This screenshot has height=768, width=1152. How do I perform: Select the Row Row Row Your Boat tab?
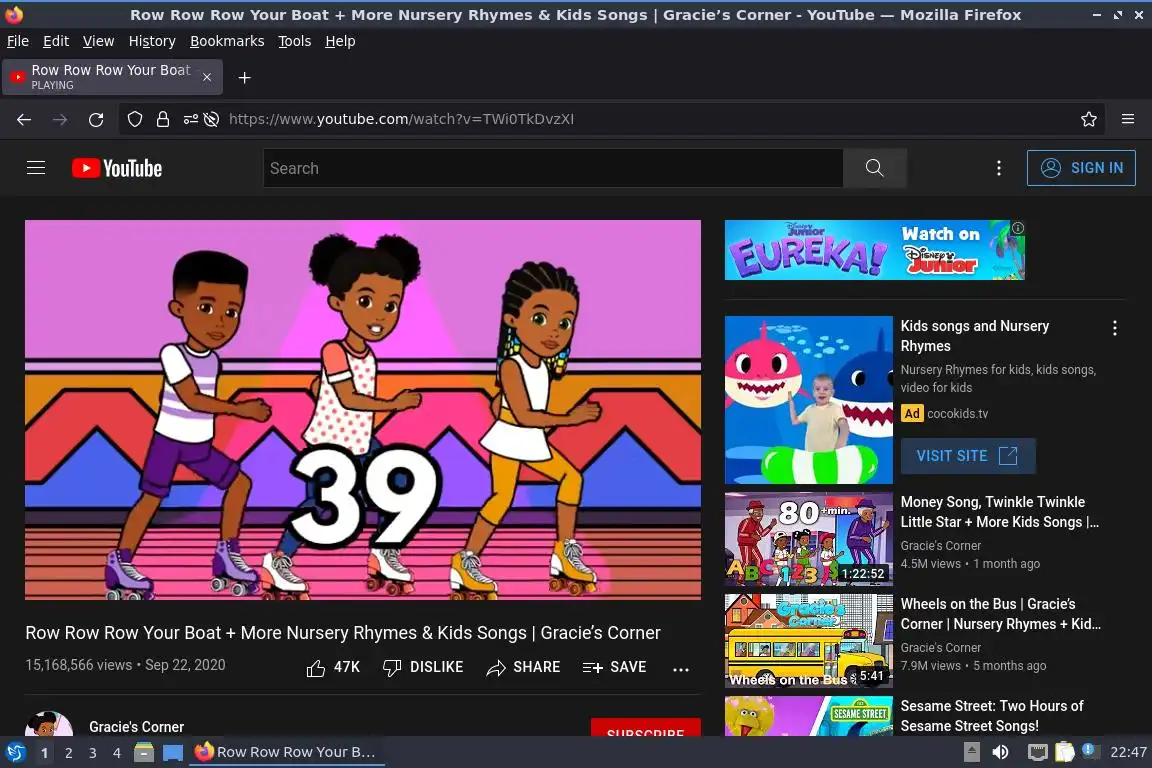(112, 77)
